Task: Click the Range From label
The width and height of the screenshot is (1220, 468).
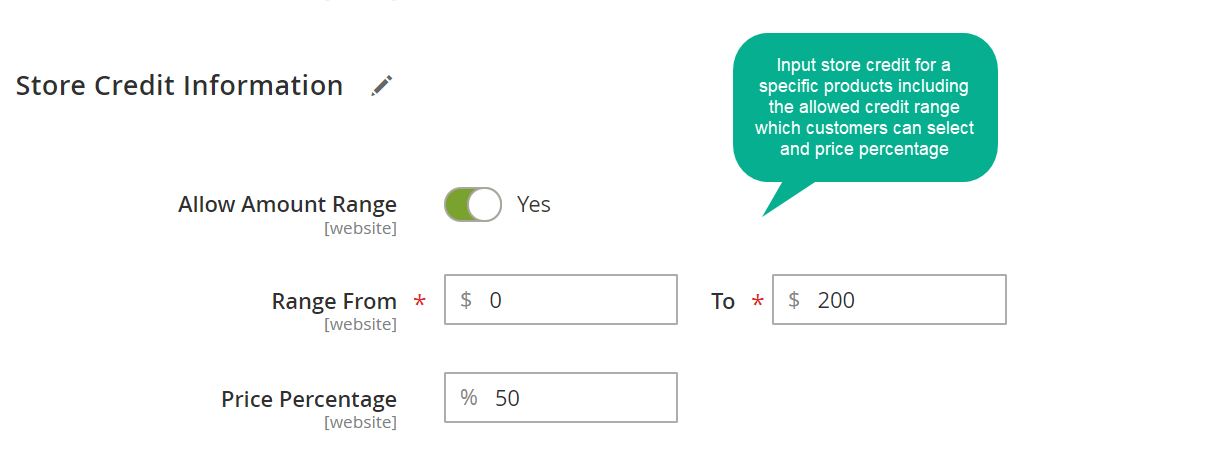Action: (x=334, y=301)
